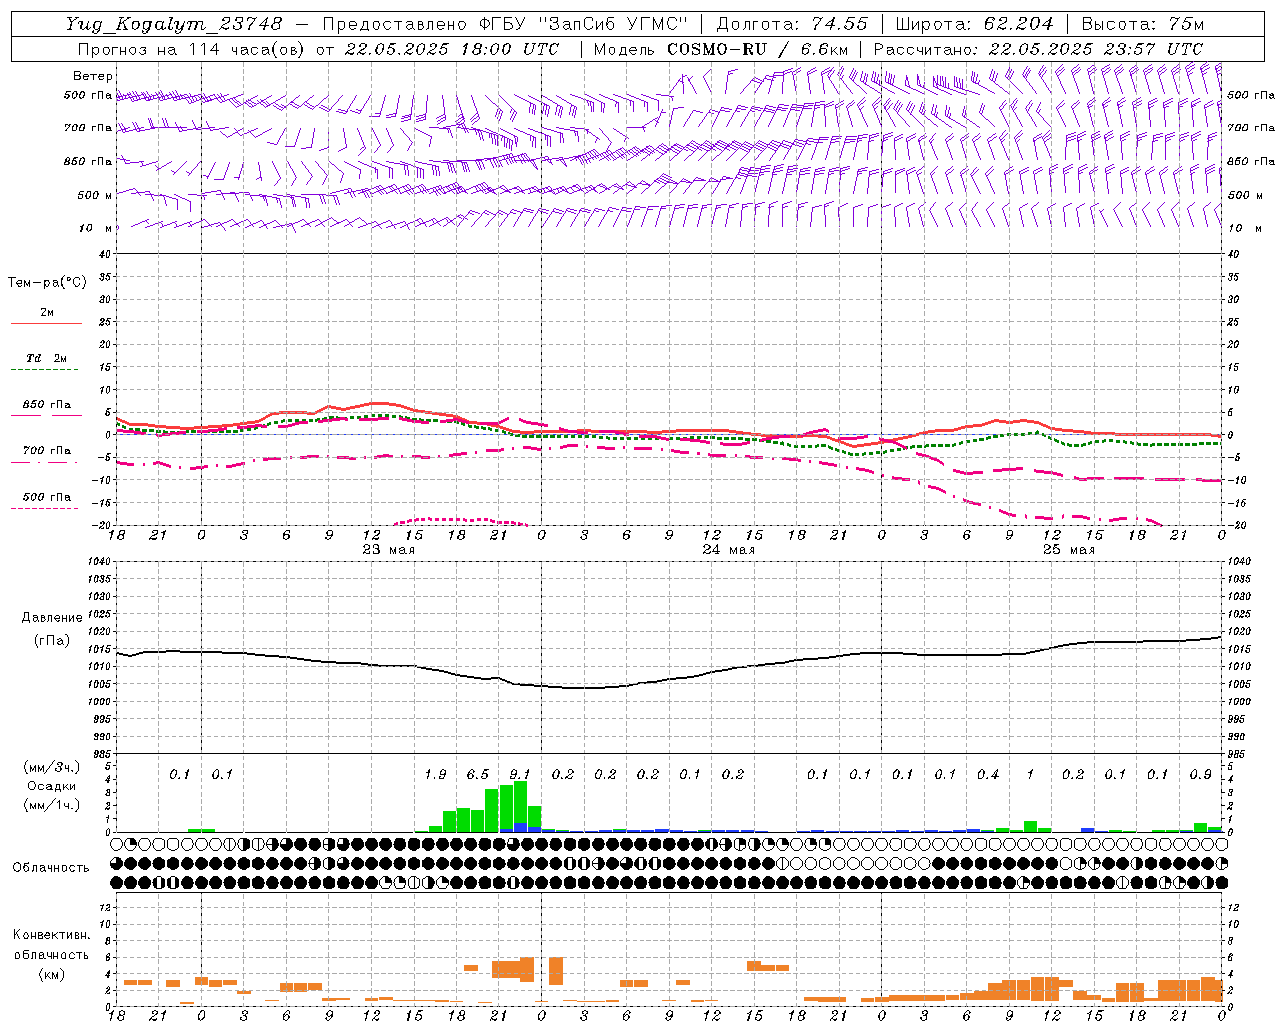Click the station title Yug_Kogalym_23748
The image size is (1280, 1024).
tap(174, 24)
